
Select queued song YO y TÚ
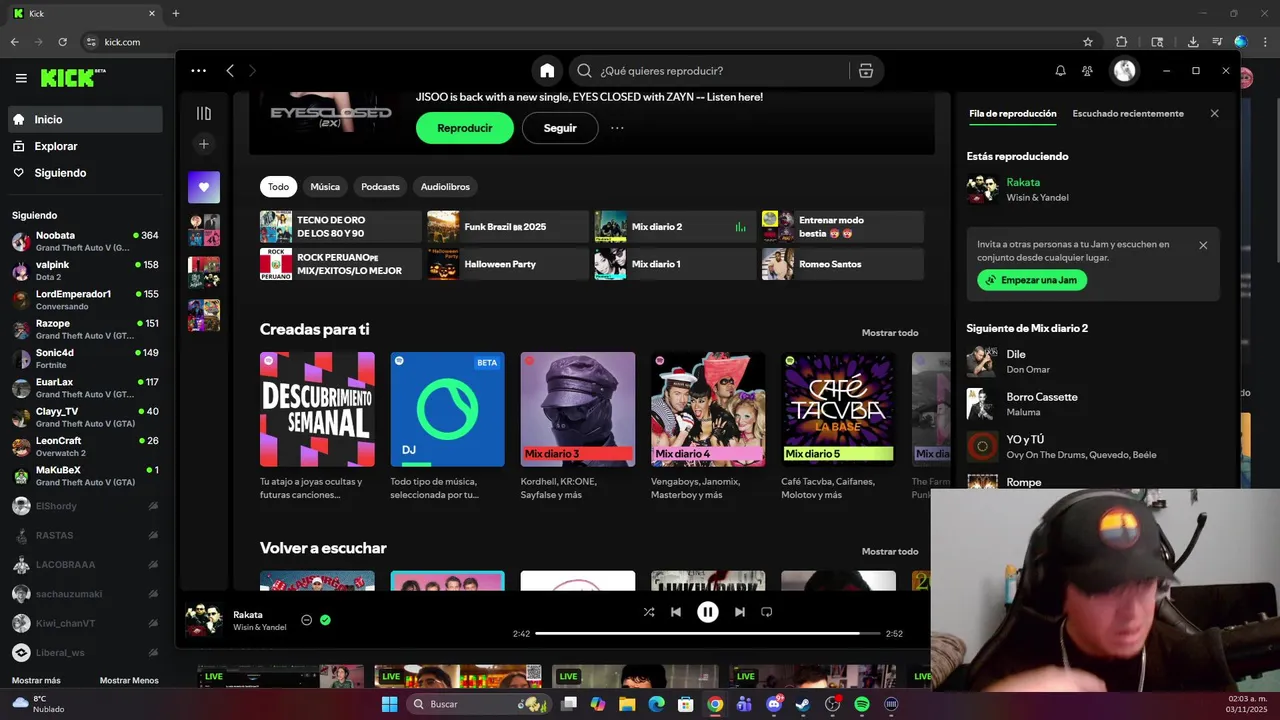pyautogui.click(x=1093, y=446)
